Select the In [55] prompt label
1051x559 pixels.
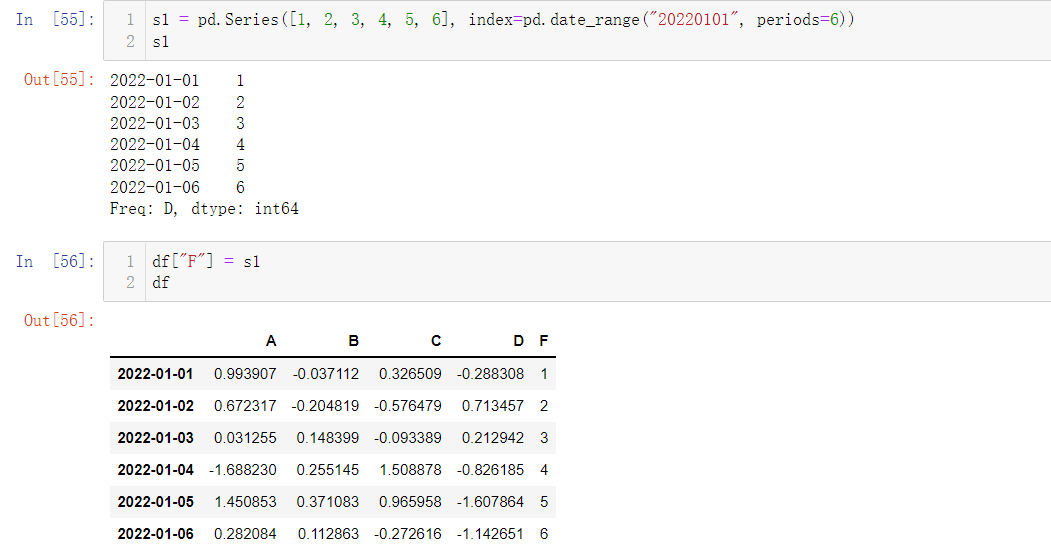(x=56, y=19)
